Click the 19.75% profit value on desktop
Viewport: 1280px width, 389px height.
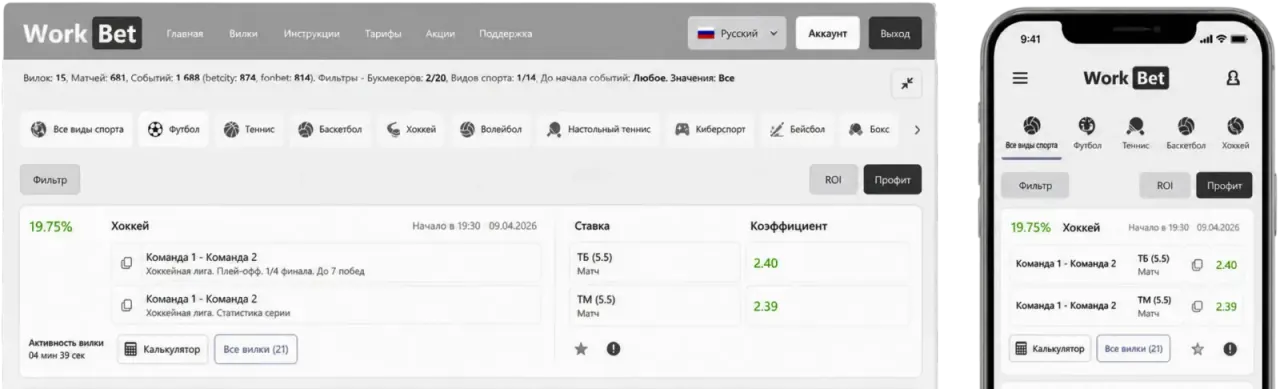pyautogui.click(x=51, y=226)
